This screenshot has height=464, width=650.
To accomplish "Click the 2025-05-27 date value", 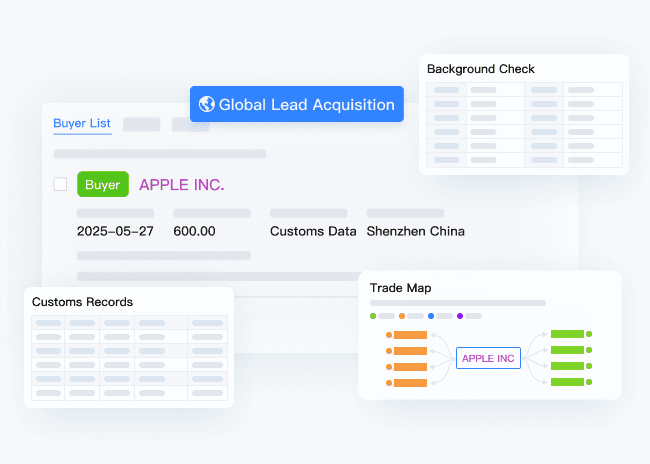I will point(115,231).
